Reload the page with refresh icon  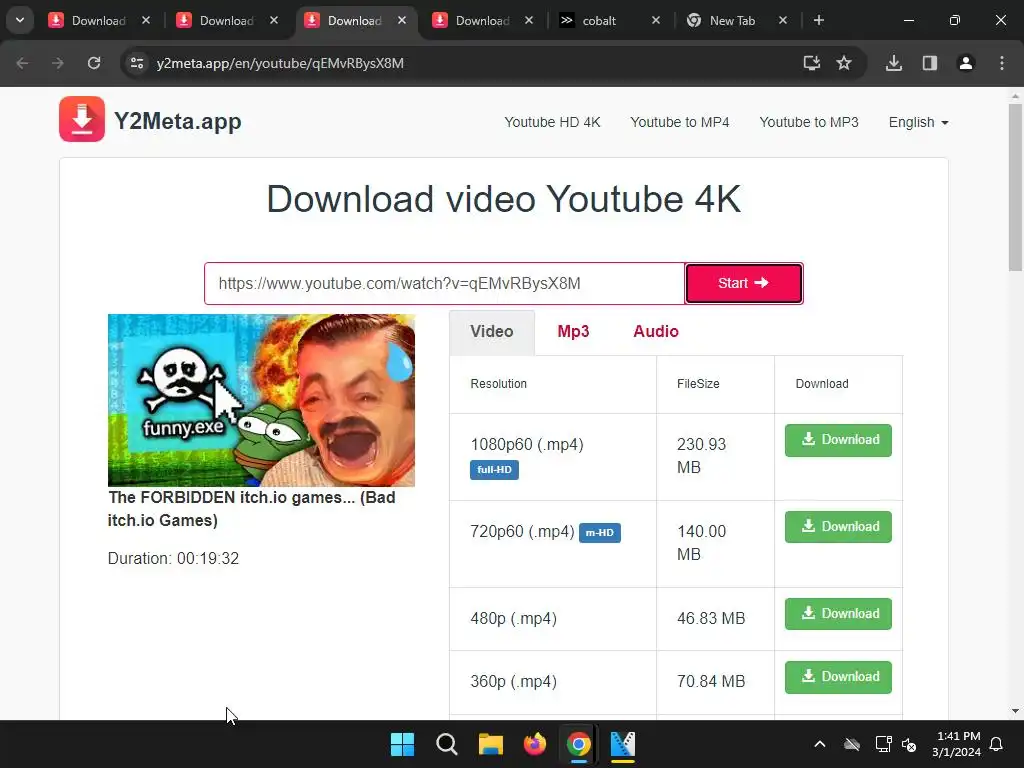(x=94, y=63)
